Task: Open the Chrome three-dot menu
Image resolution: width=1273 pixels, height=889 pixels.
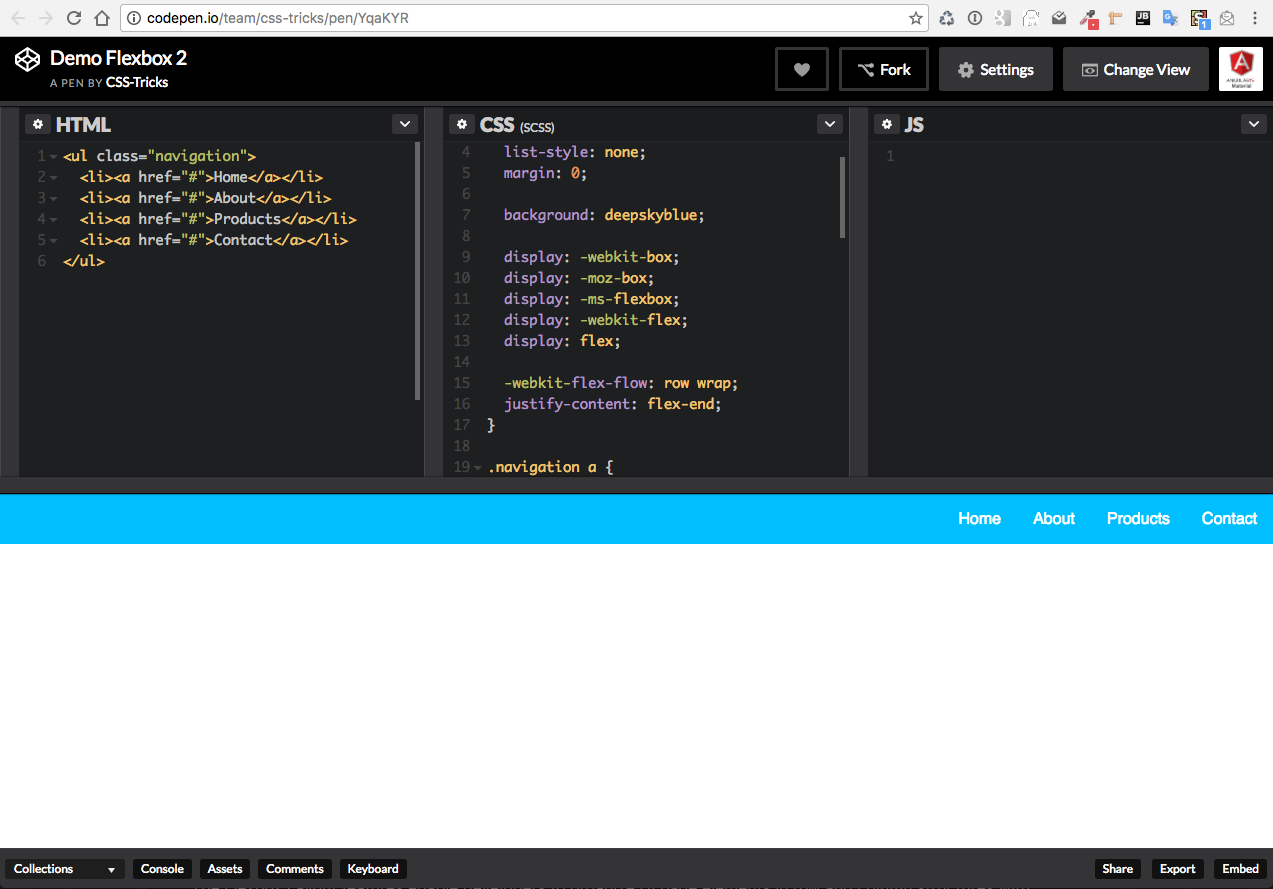Action: pyautogui.click(x=1256, y=17)
